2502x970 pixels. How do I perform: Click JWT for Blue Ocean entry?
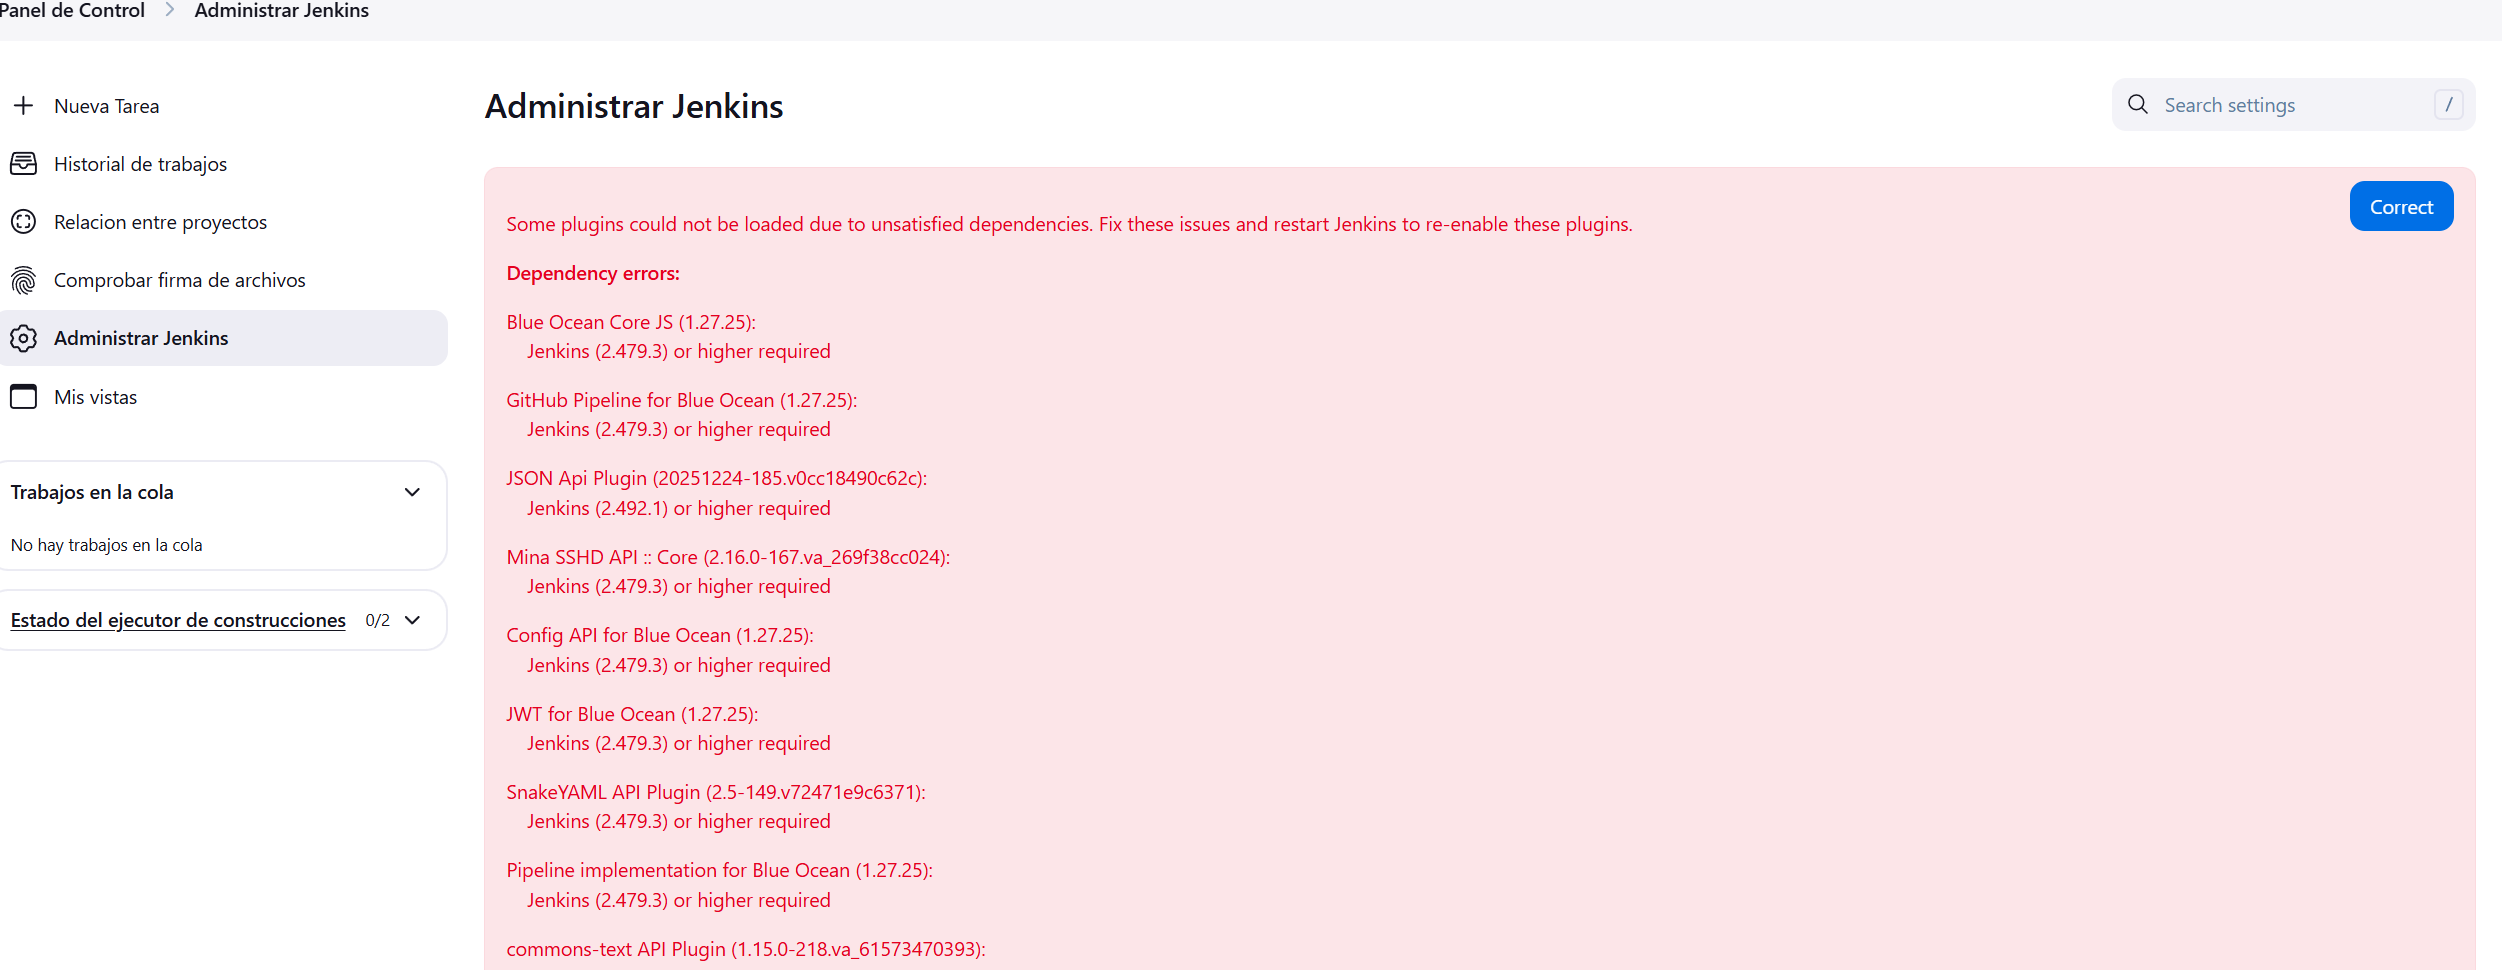click(632, 714)
